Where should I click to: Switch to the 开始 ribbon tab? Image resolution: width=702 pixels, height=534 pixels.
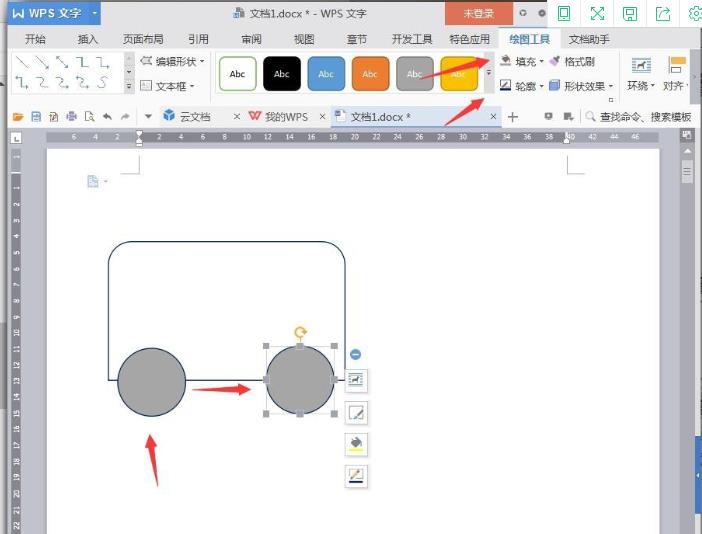(x=35, y=39)
